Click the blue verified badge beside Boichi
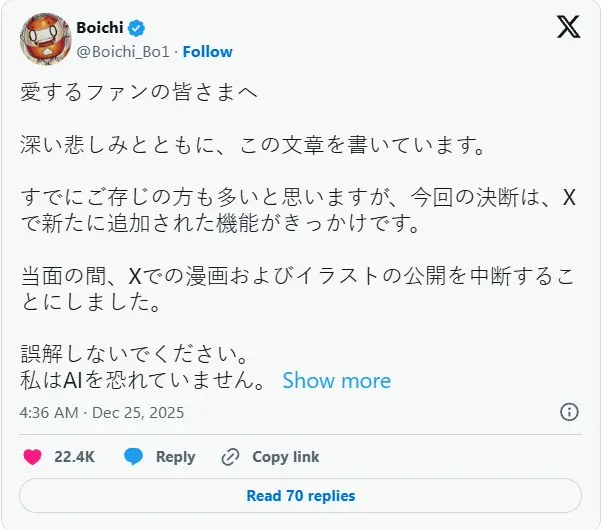This screenshot has height=529, width=605. [x=135, y=28]
